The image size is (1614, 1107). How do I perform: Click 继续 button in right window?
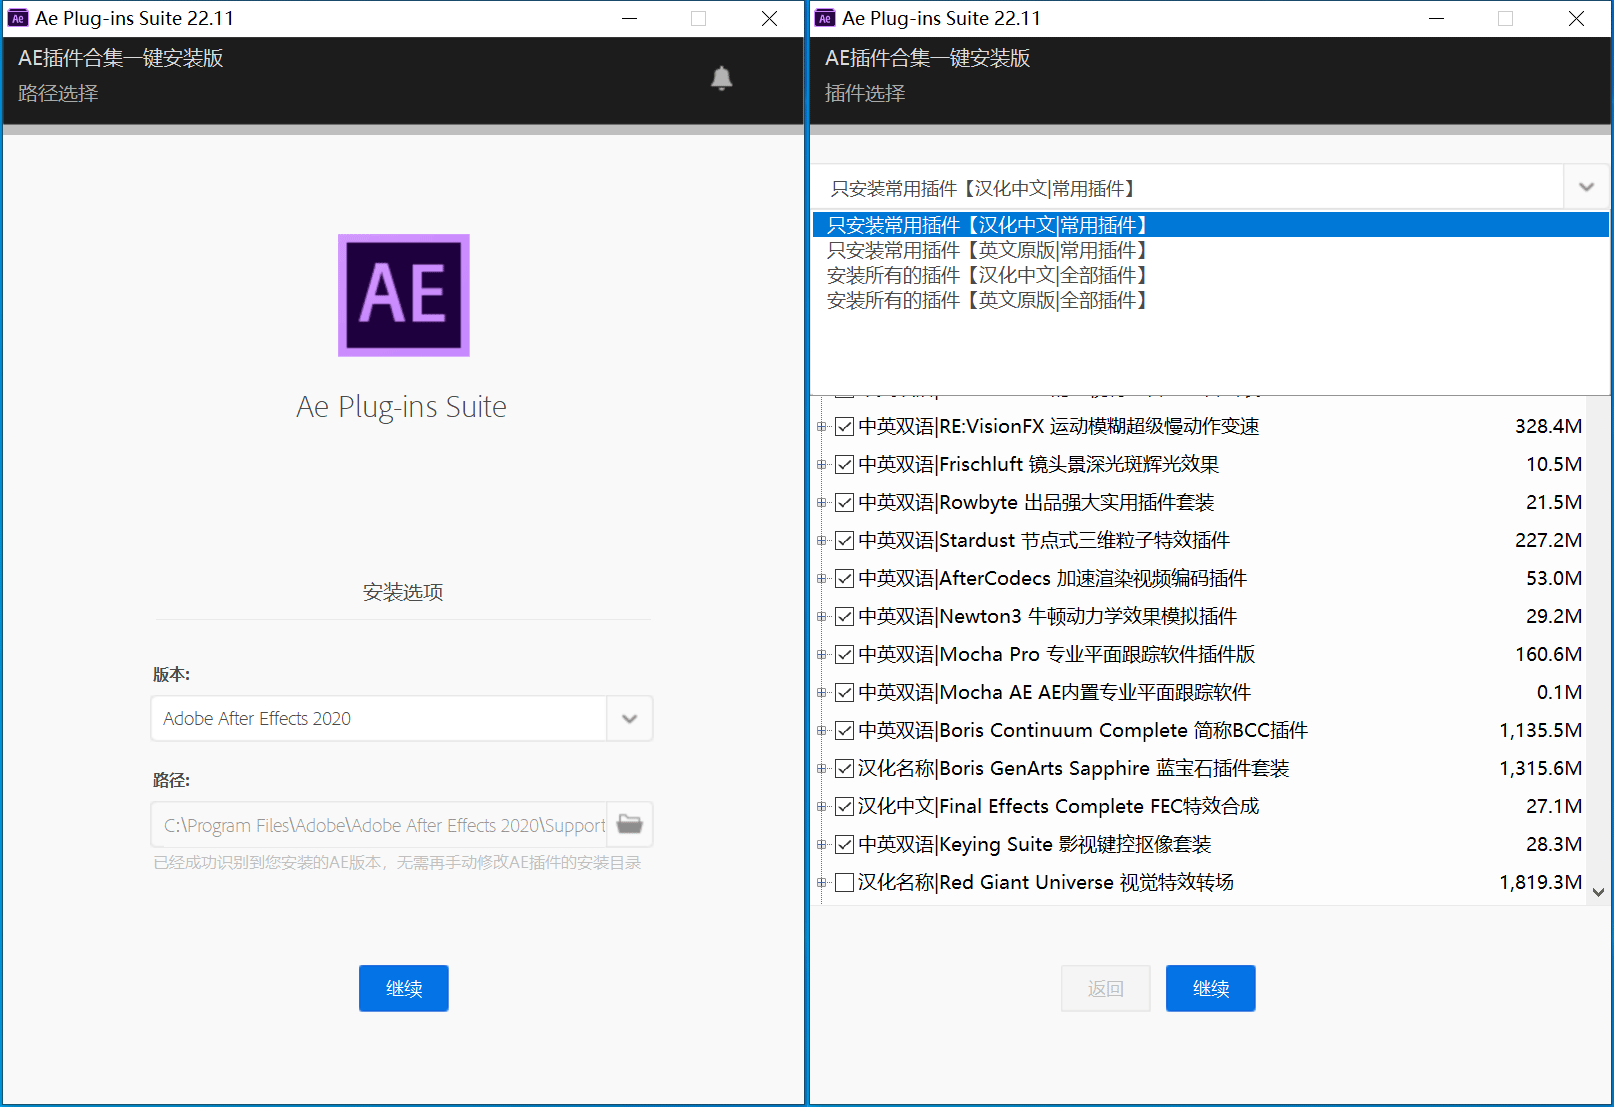coord(1211,988)
